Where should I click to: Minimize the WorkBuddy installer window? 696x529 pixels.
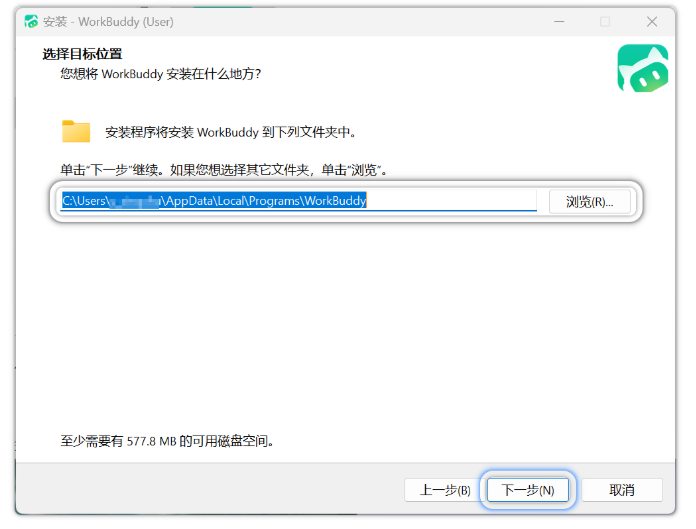tap(559, 21)
